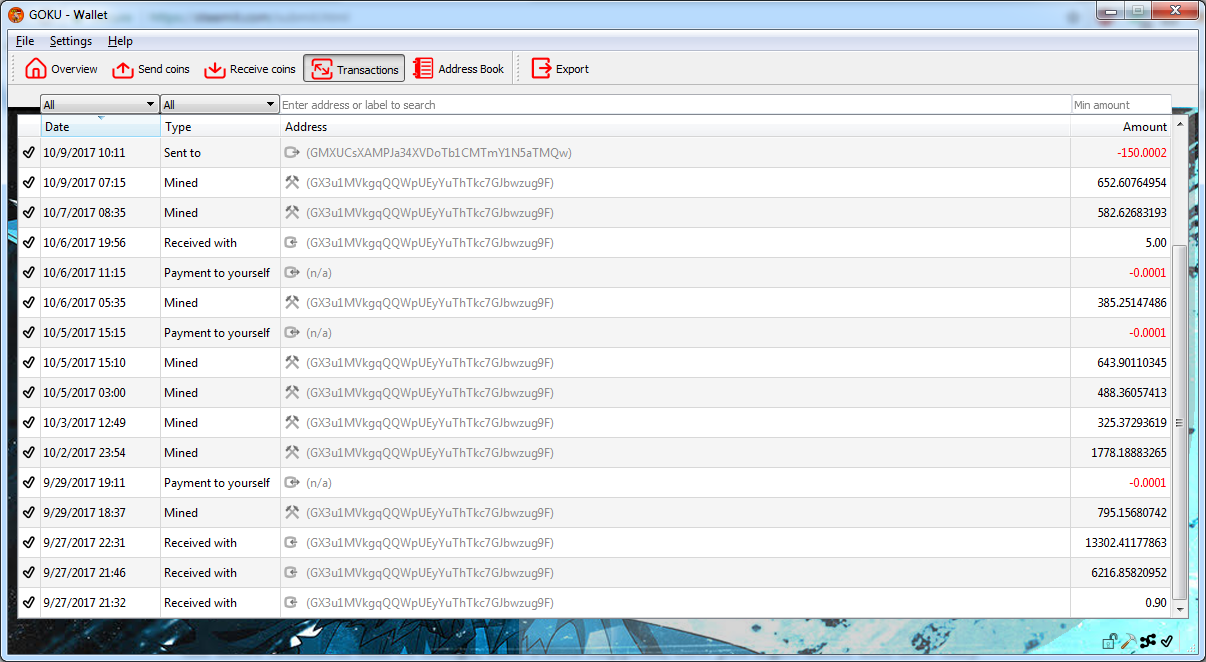Click confirmed checkmark for 10/2/2017 23:54 row
Image resolution: width=1206 pixels, height=662 pixels.
(29, 453)
